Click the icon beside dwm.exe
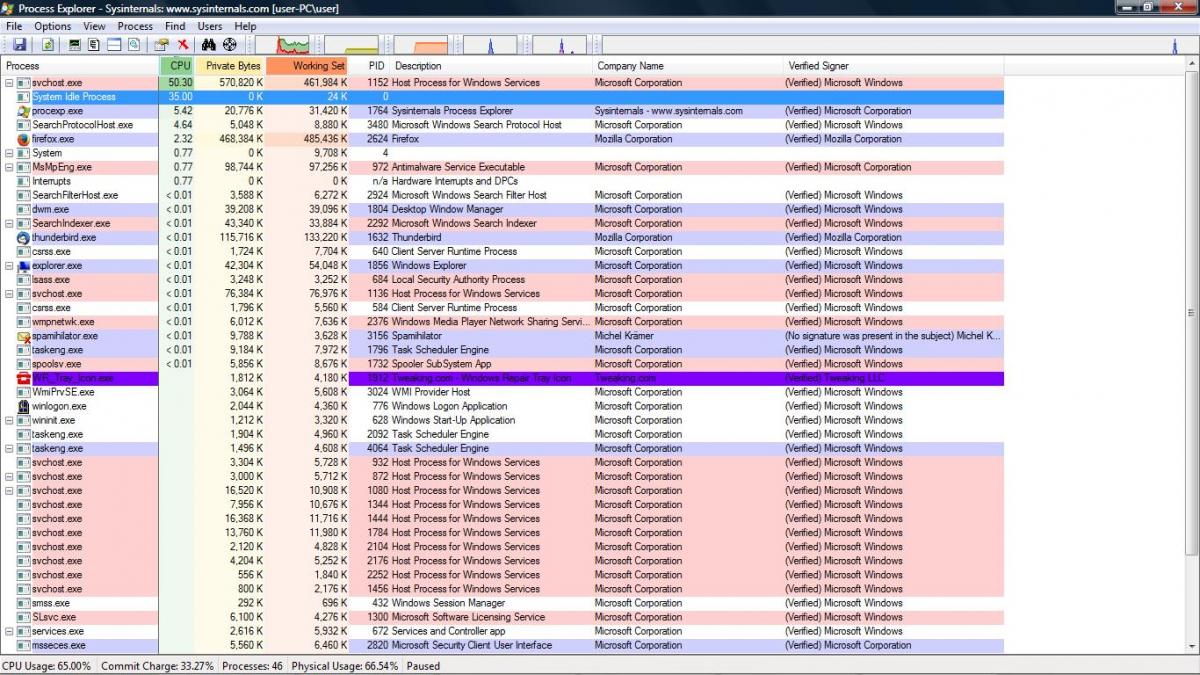 (x=24, y=210)
